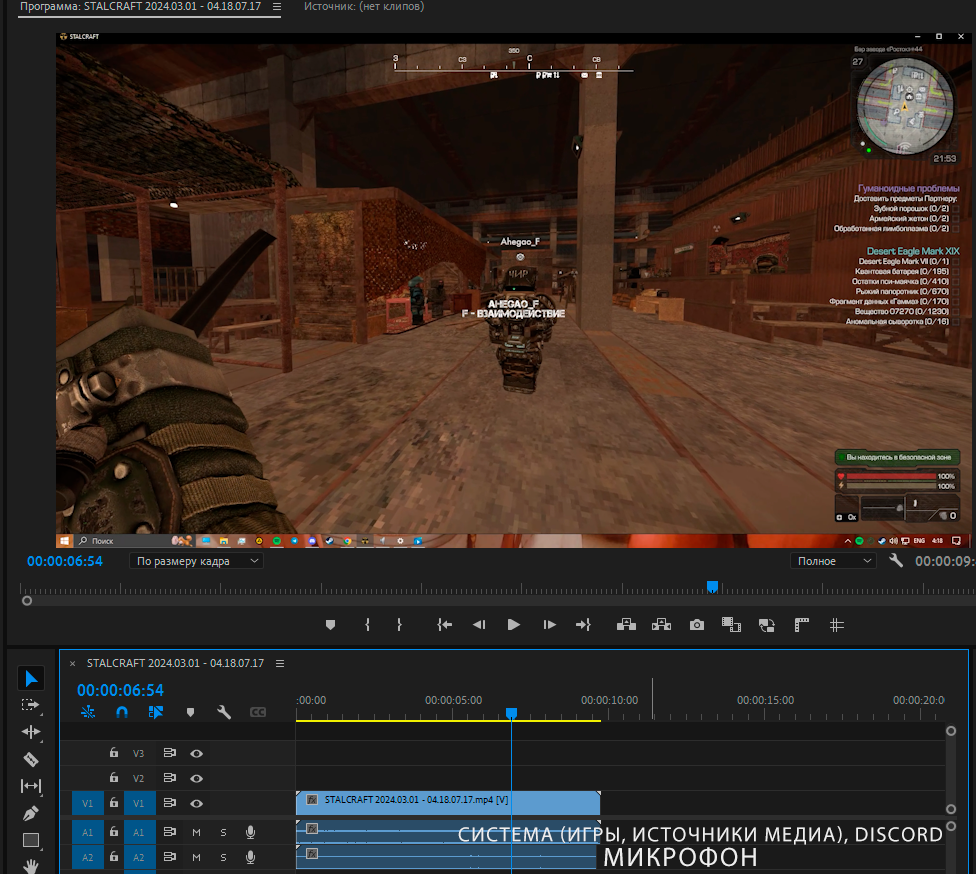The width and height of the screenshot is (976, 874).
Task: Go to In point
Action: tap(444, 625)
